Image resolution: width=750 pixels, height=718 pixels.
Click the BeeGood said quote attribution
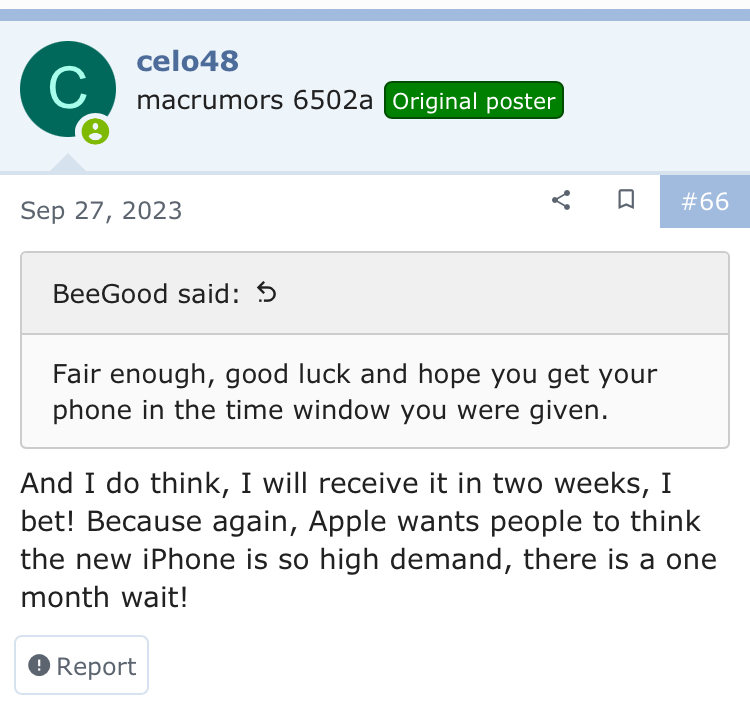(x=146, y=293)
